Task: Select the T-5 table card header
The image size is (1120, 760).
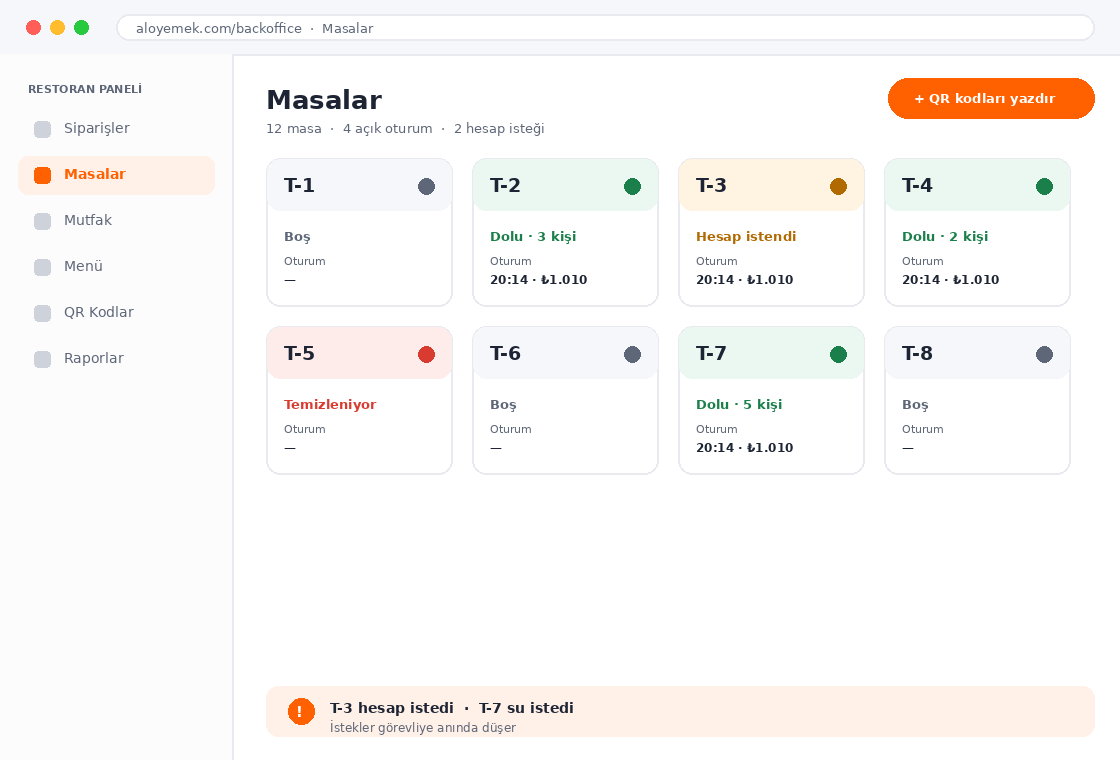Action: (x=359, y=353)
